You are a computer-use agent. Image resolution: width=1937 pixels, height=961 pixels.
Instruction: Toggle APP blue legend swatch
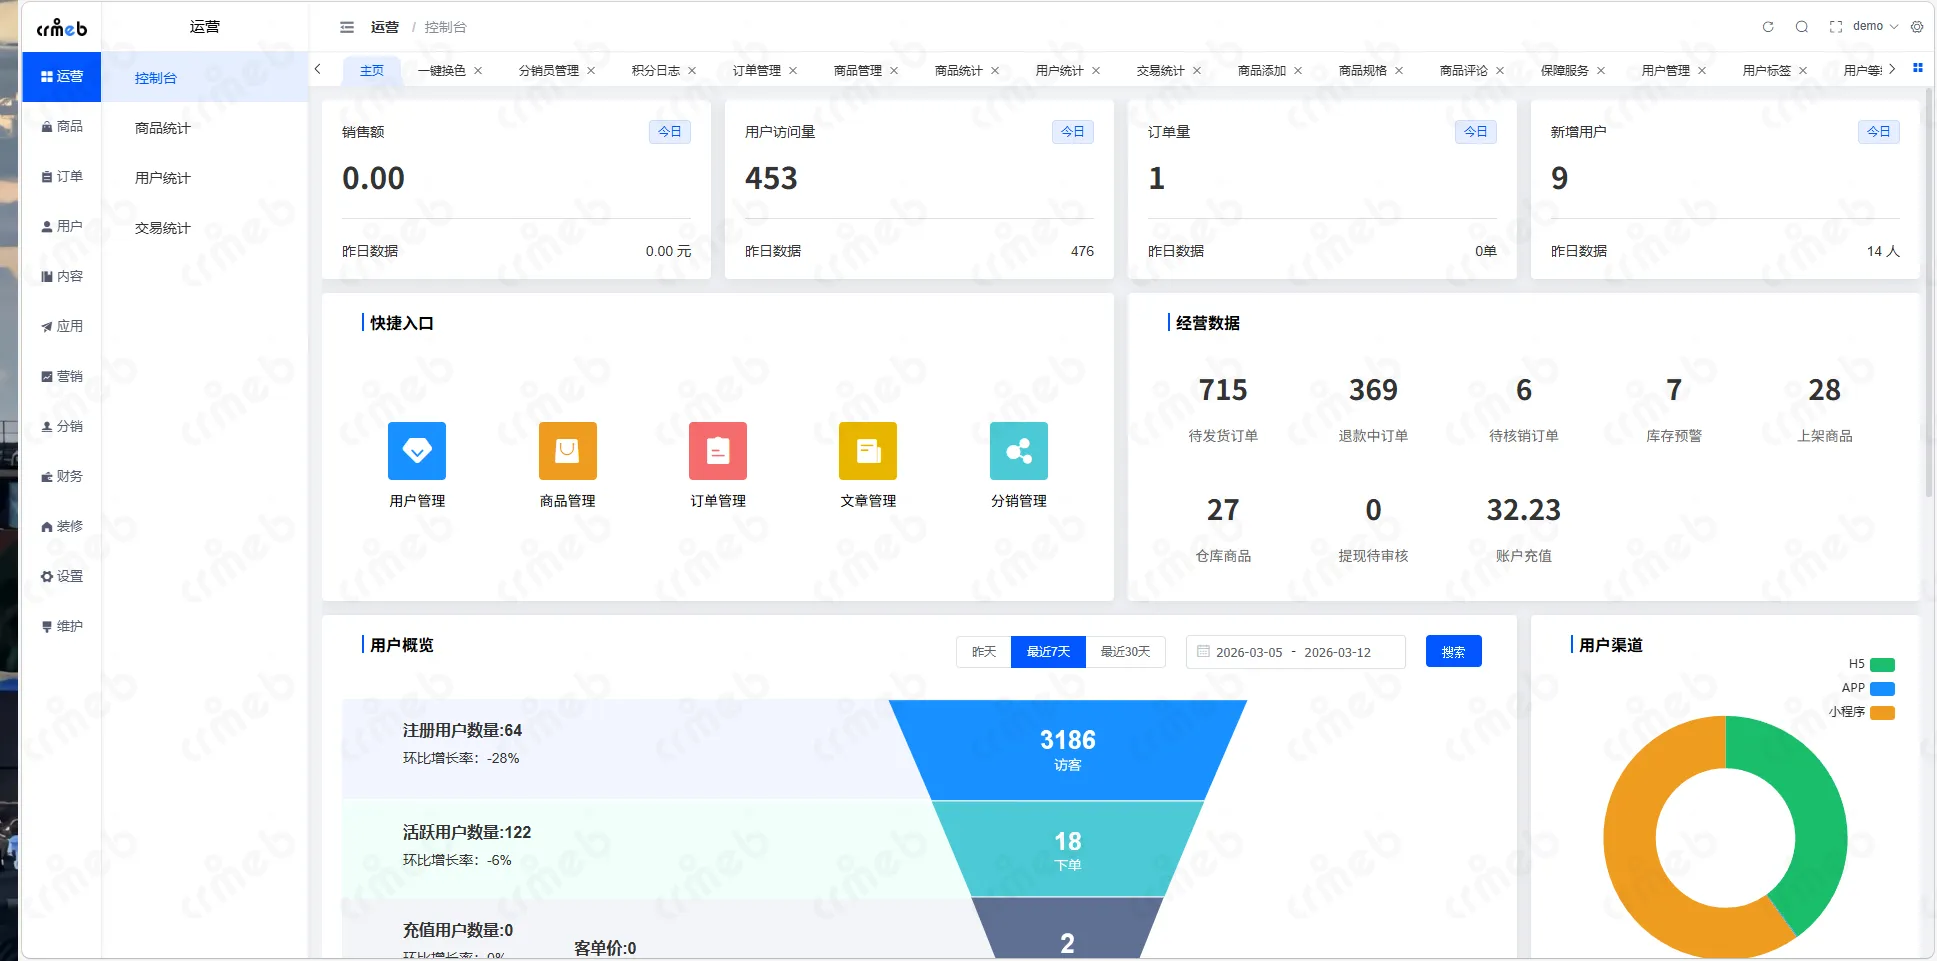point(1882,688)
